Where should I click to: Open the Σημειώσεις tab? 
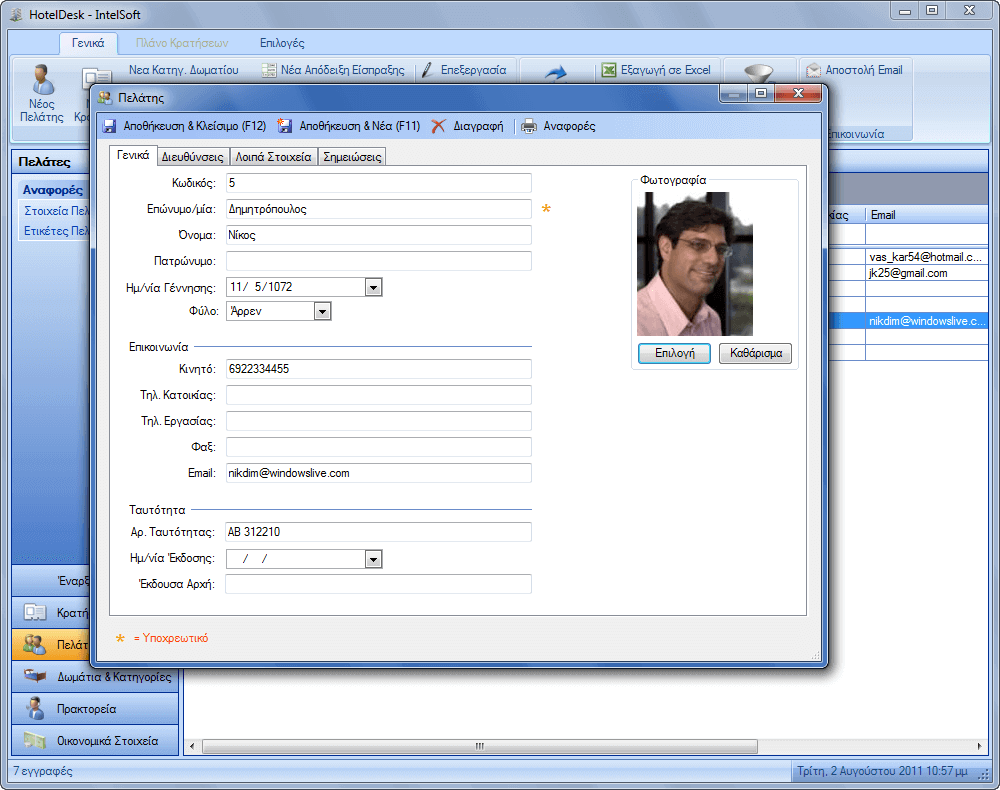point(352,157)
